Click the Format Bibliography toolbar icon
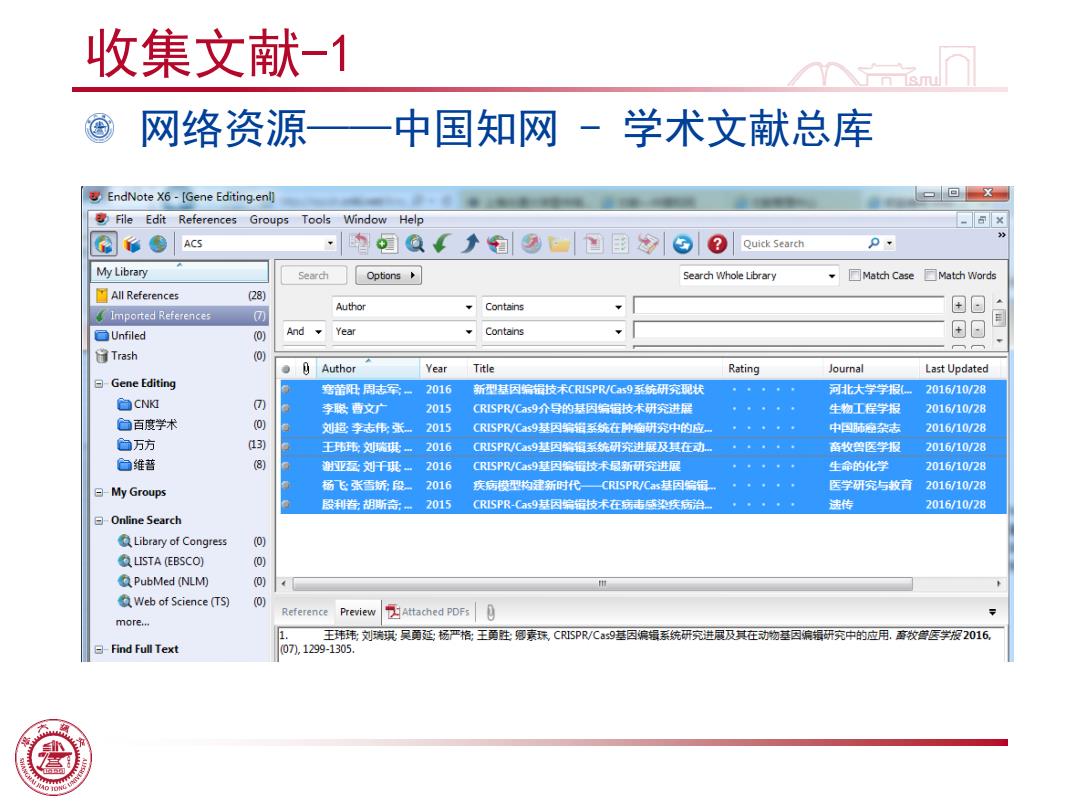The image size is (1080, 810). point(620,244)
